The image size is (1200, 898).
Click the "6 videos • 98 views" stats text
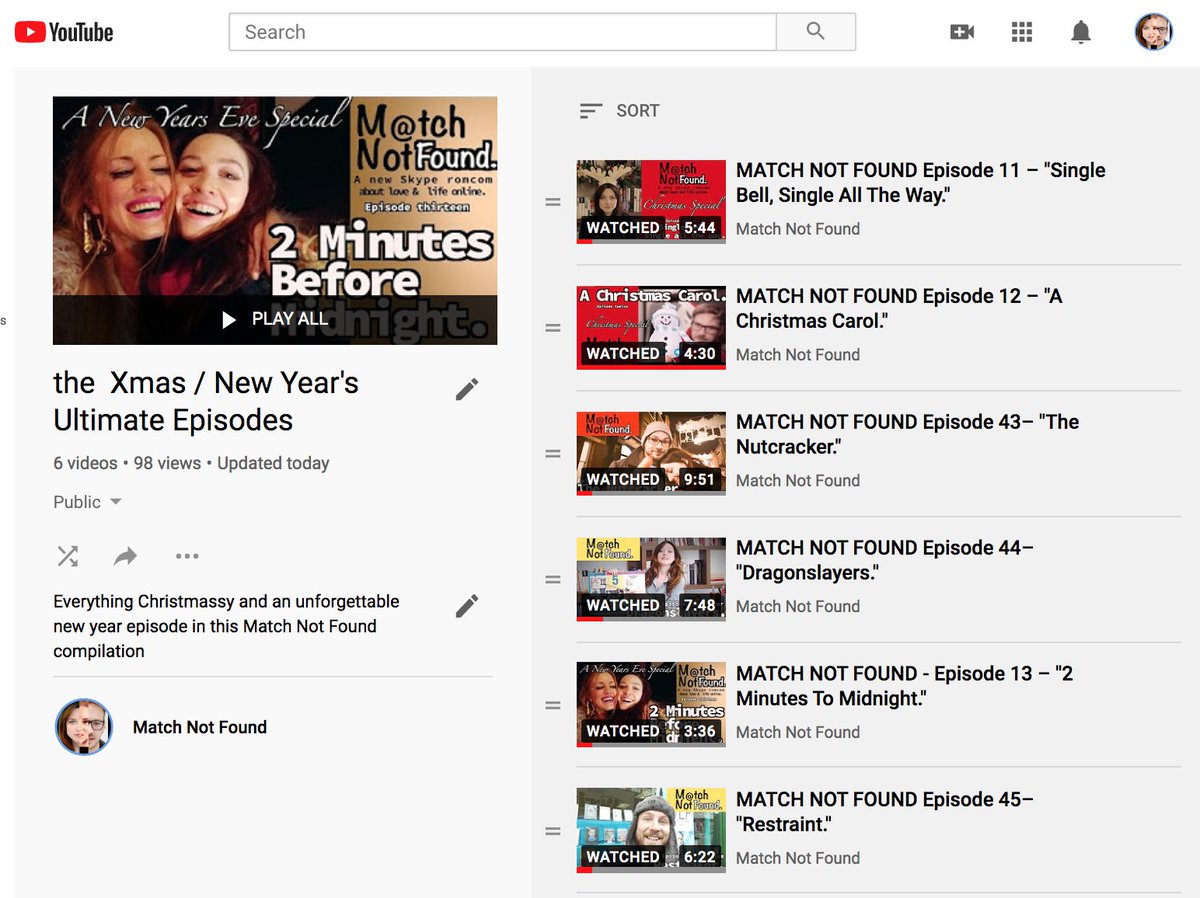point(127,463)
